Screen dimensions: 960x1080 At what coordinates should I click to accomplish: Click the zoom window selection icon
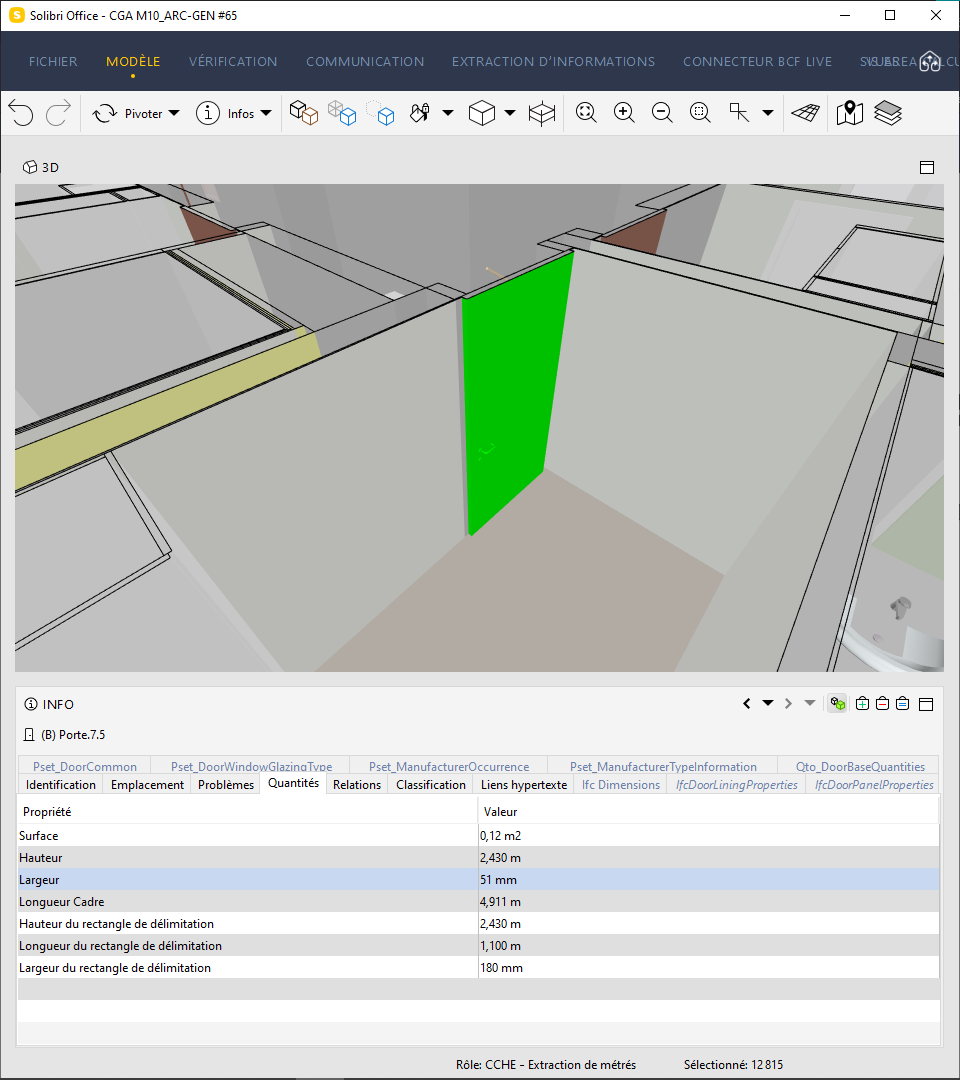pyautogui.click(x=700, y=112)
